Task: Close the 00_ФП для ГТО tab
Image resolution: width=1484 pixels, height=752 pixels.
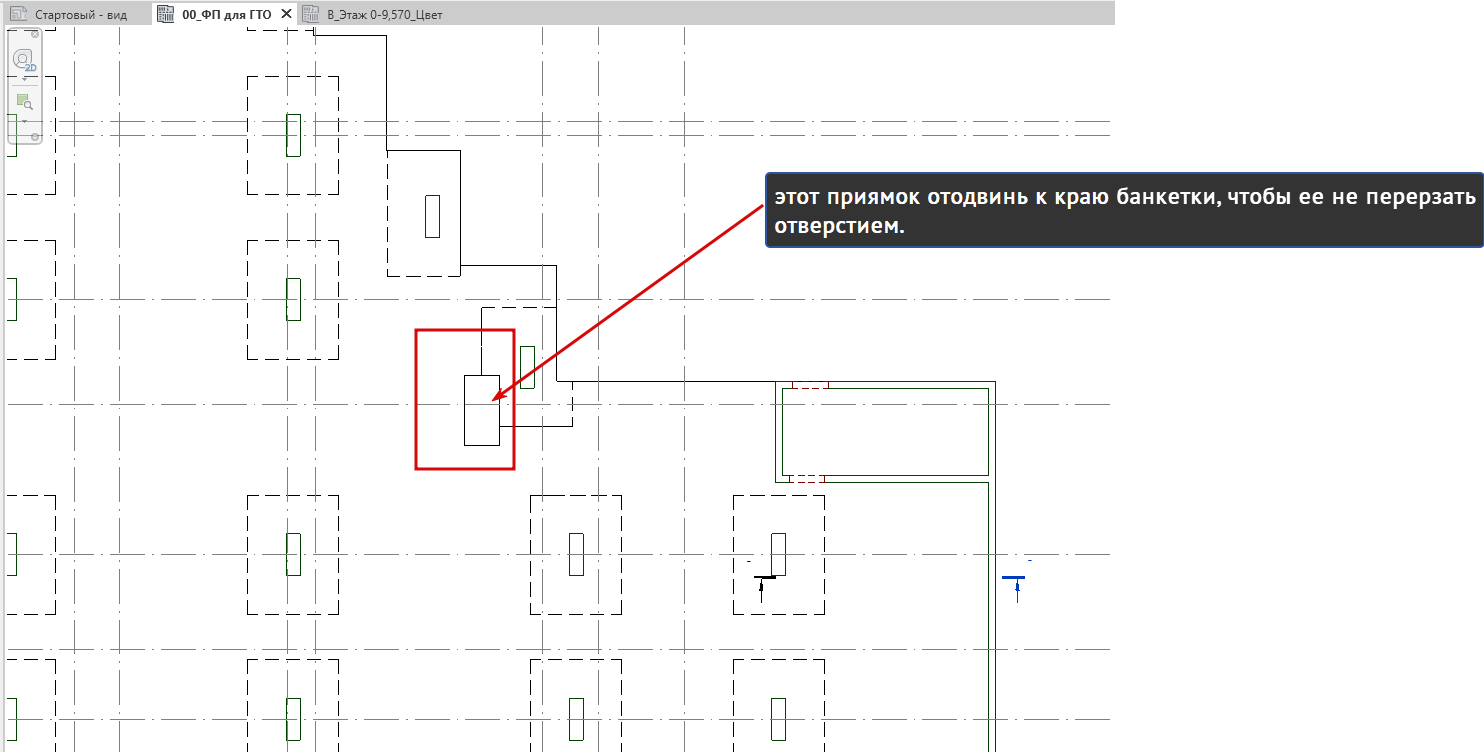Action: tap(286, 14)
